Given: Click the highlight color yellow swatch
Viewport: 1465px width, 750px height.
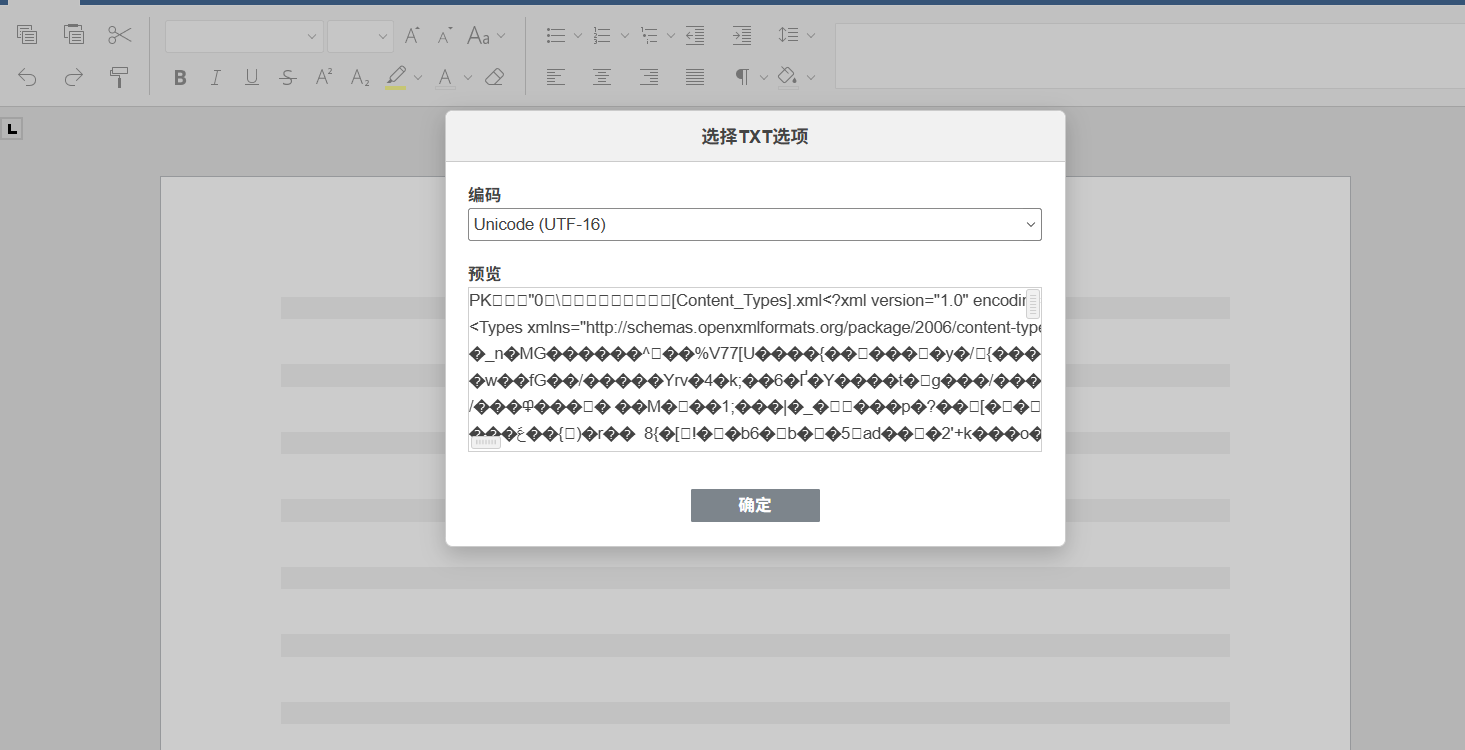Looking at the screenshot, I should 396,88.
